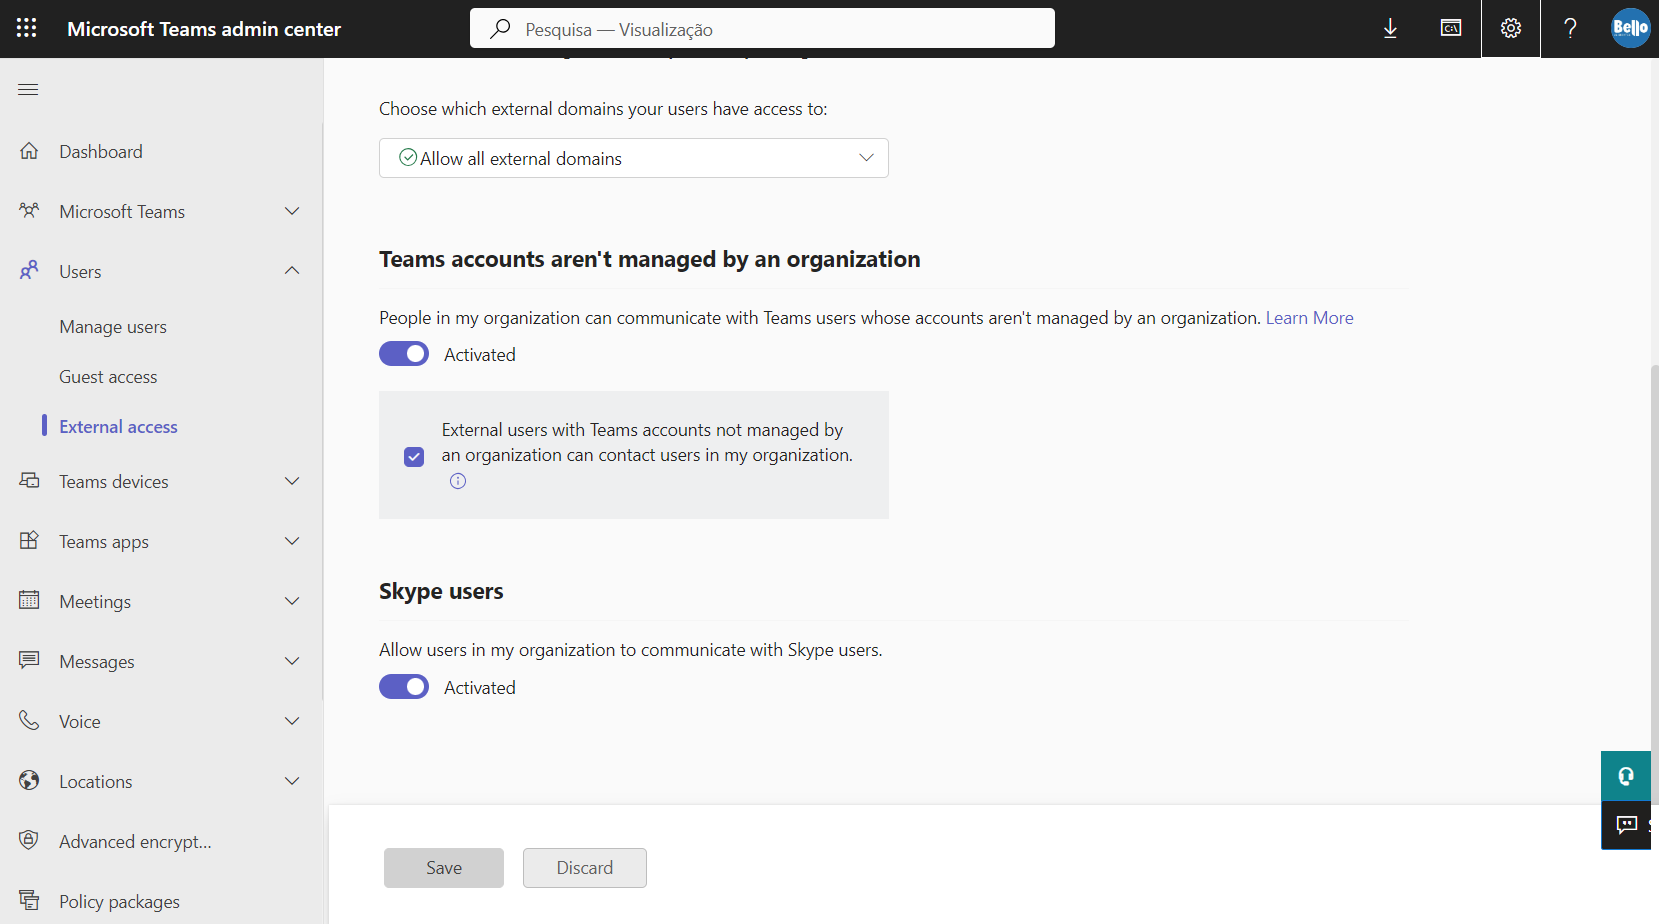Click the Pesquisa search input field
The width and height of the screenshot is (1659, 924).
pyautogui.click(x=762, y=28)
